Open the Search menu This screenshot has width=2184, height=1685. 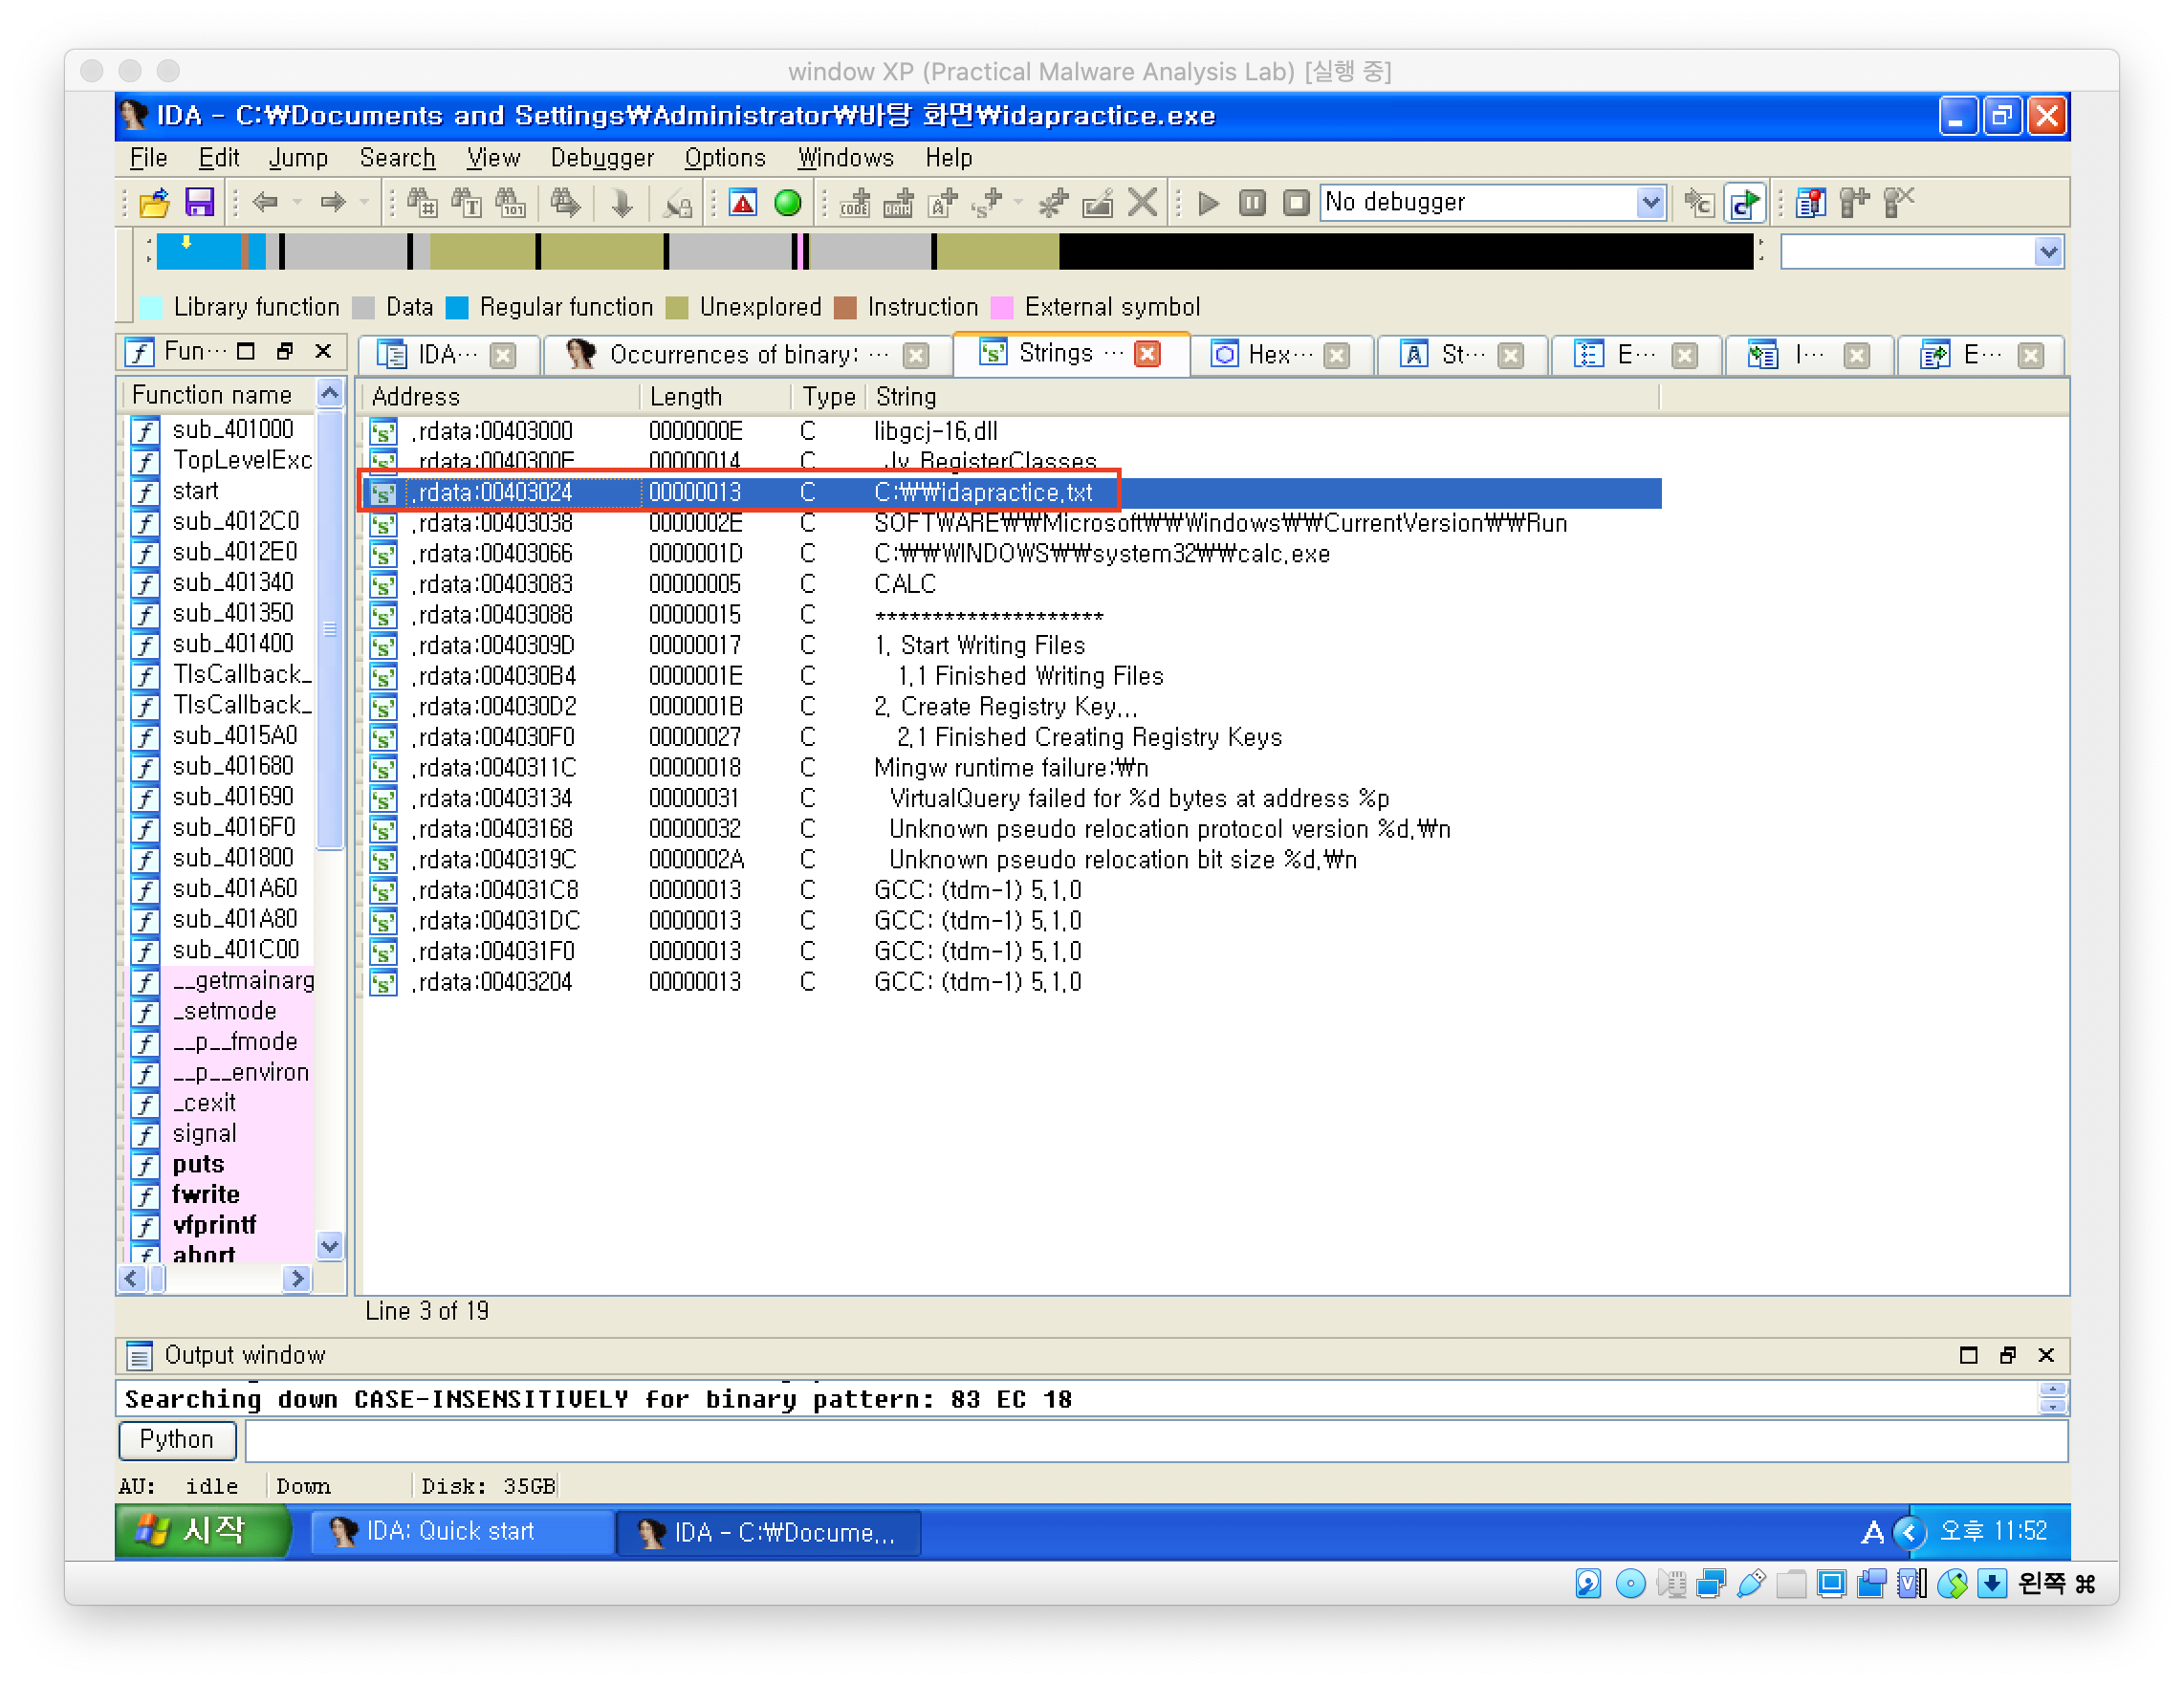pos(397,158)
